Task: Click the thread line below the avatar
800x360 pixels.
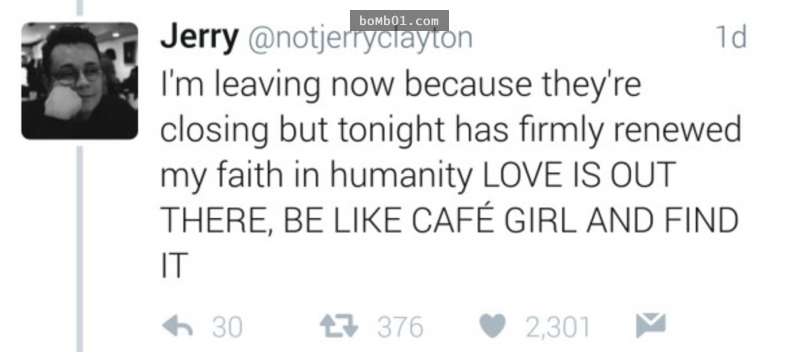Action: [x=80, y=248]
